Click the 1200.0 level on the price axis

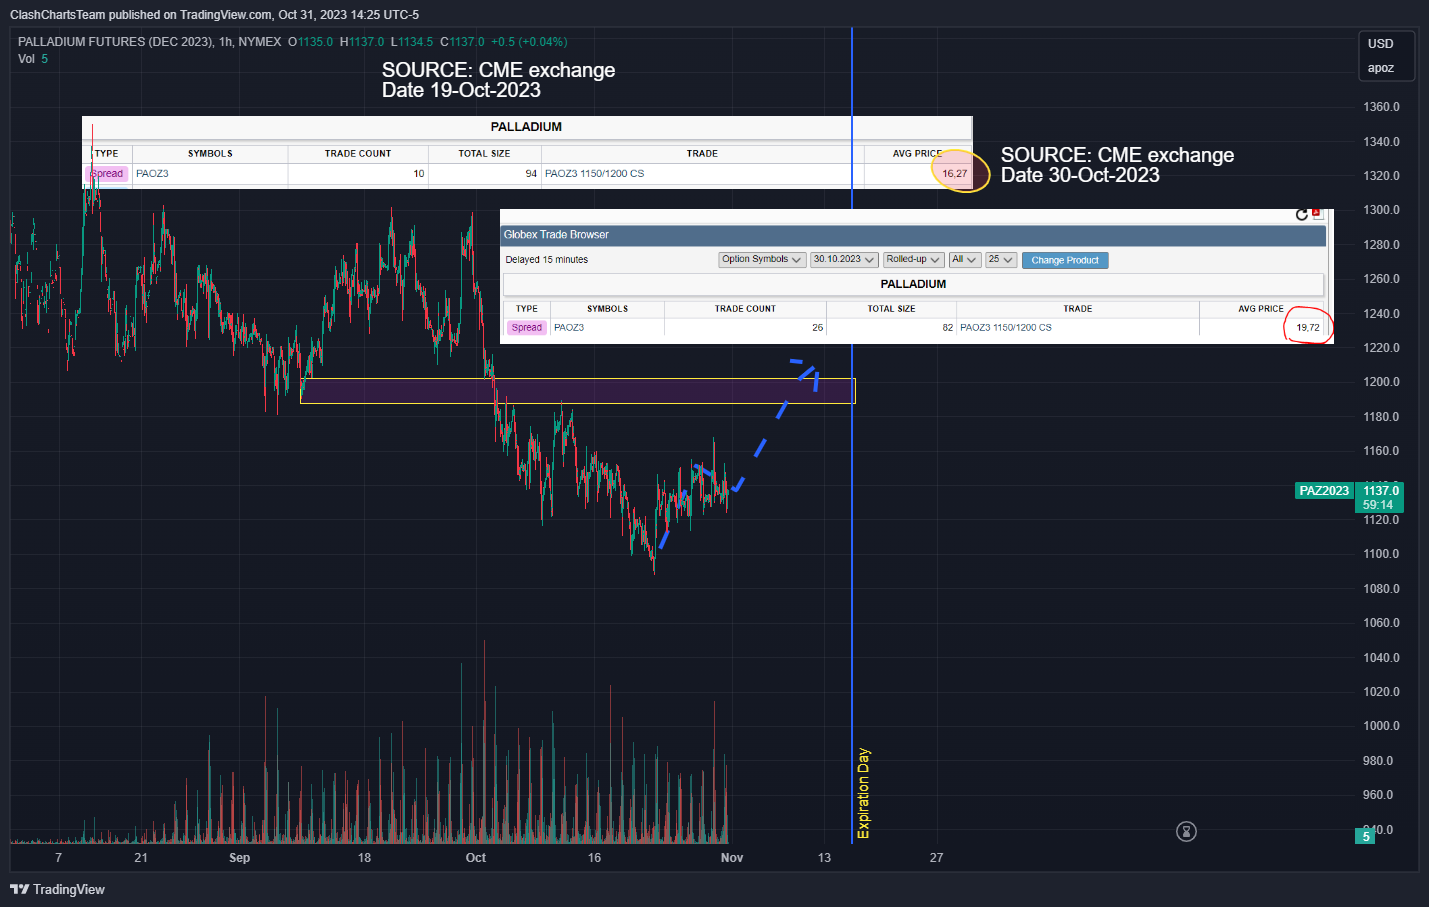tap(1381, 382)
